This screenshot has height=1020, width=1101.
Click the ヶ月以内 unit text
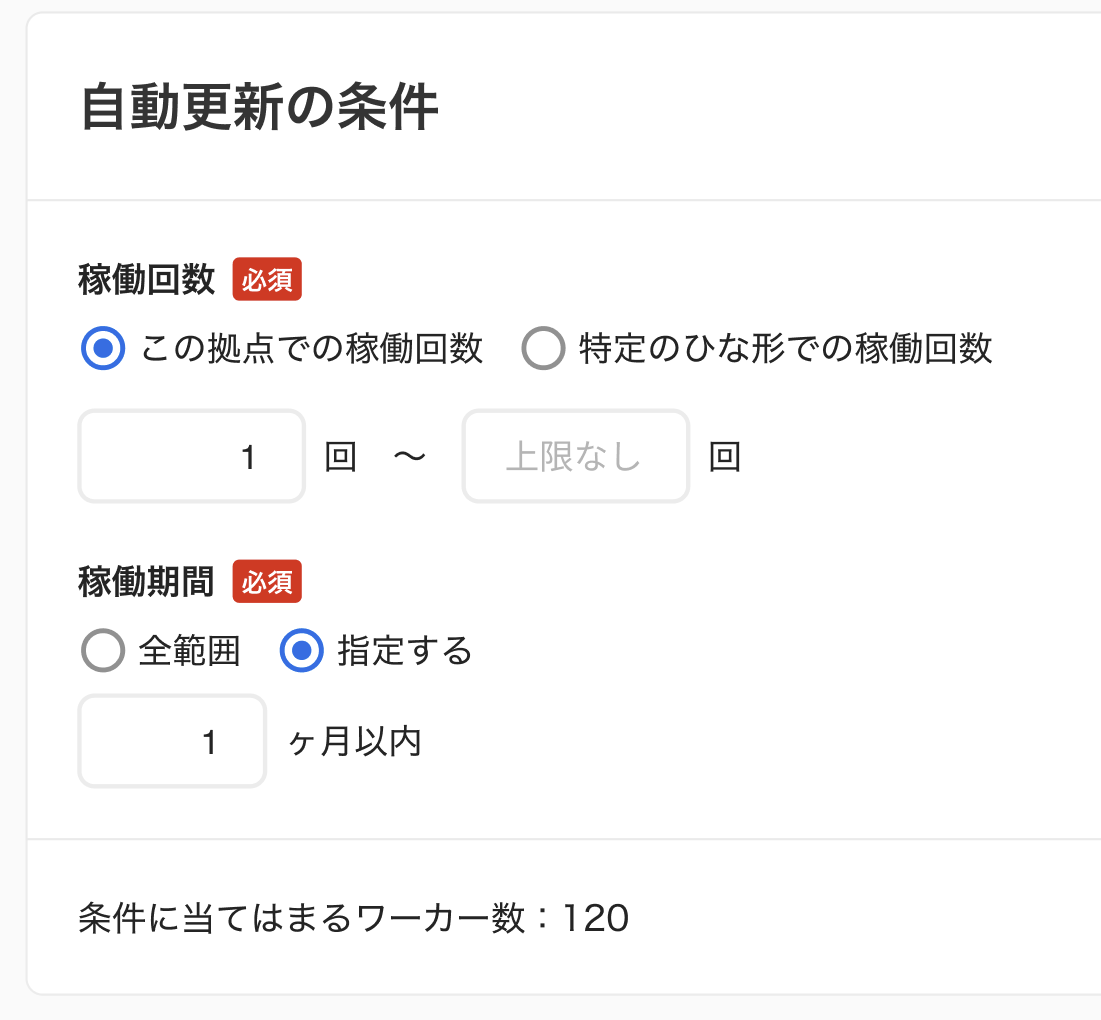click(355, 741)
